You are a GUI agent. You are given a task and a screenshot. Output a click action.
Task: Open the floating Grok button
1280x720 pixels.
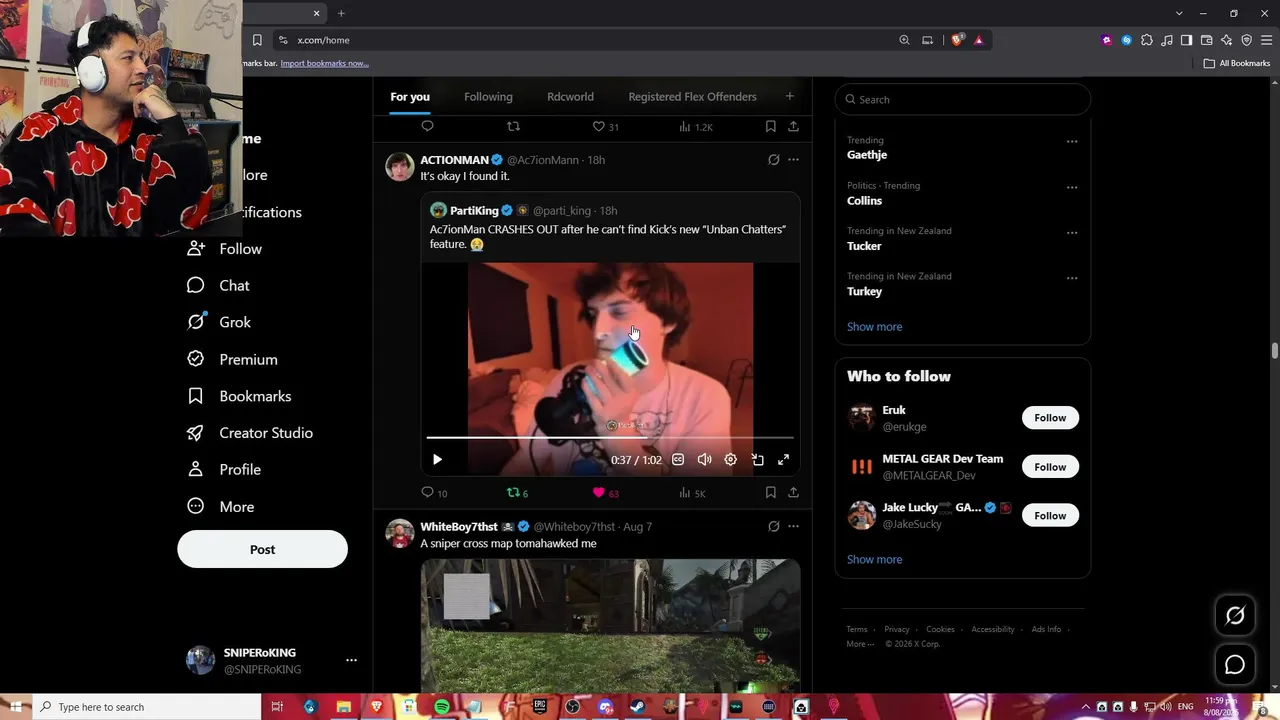(x=1235, y=616)
